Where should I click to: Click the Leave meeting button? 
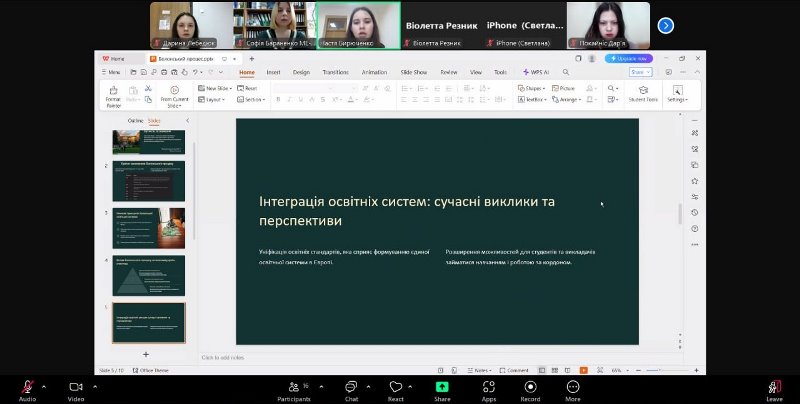pyautogui.click(x=774, y=387)
